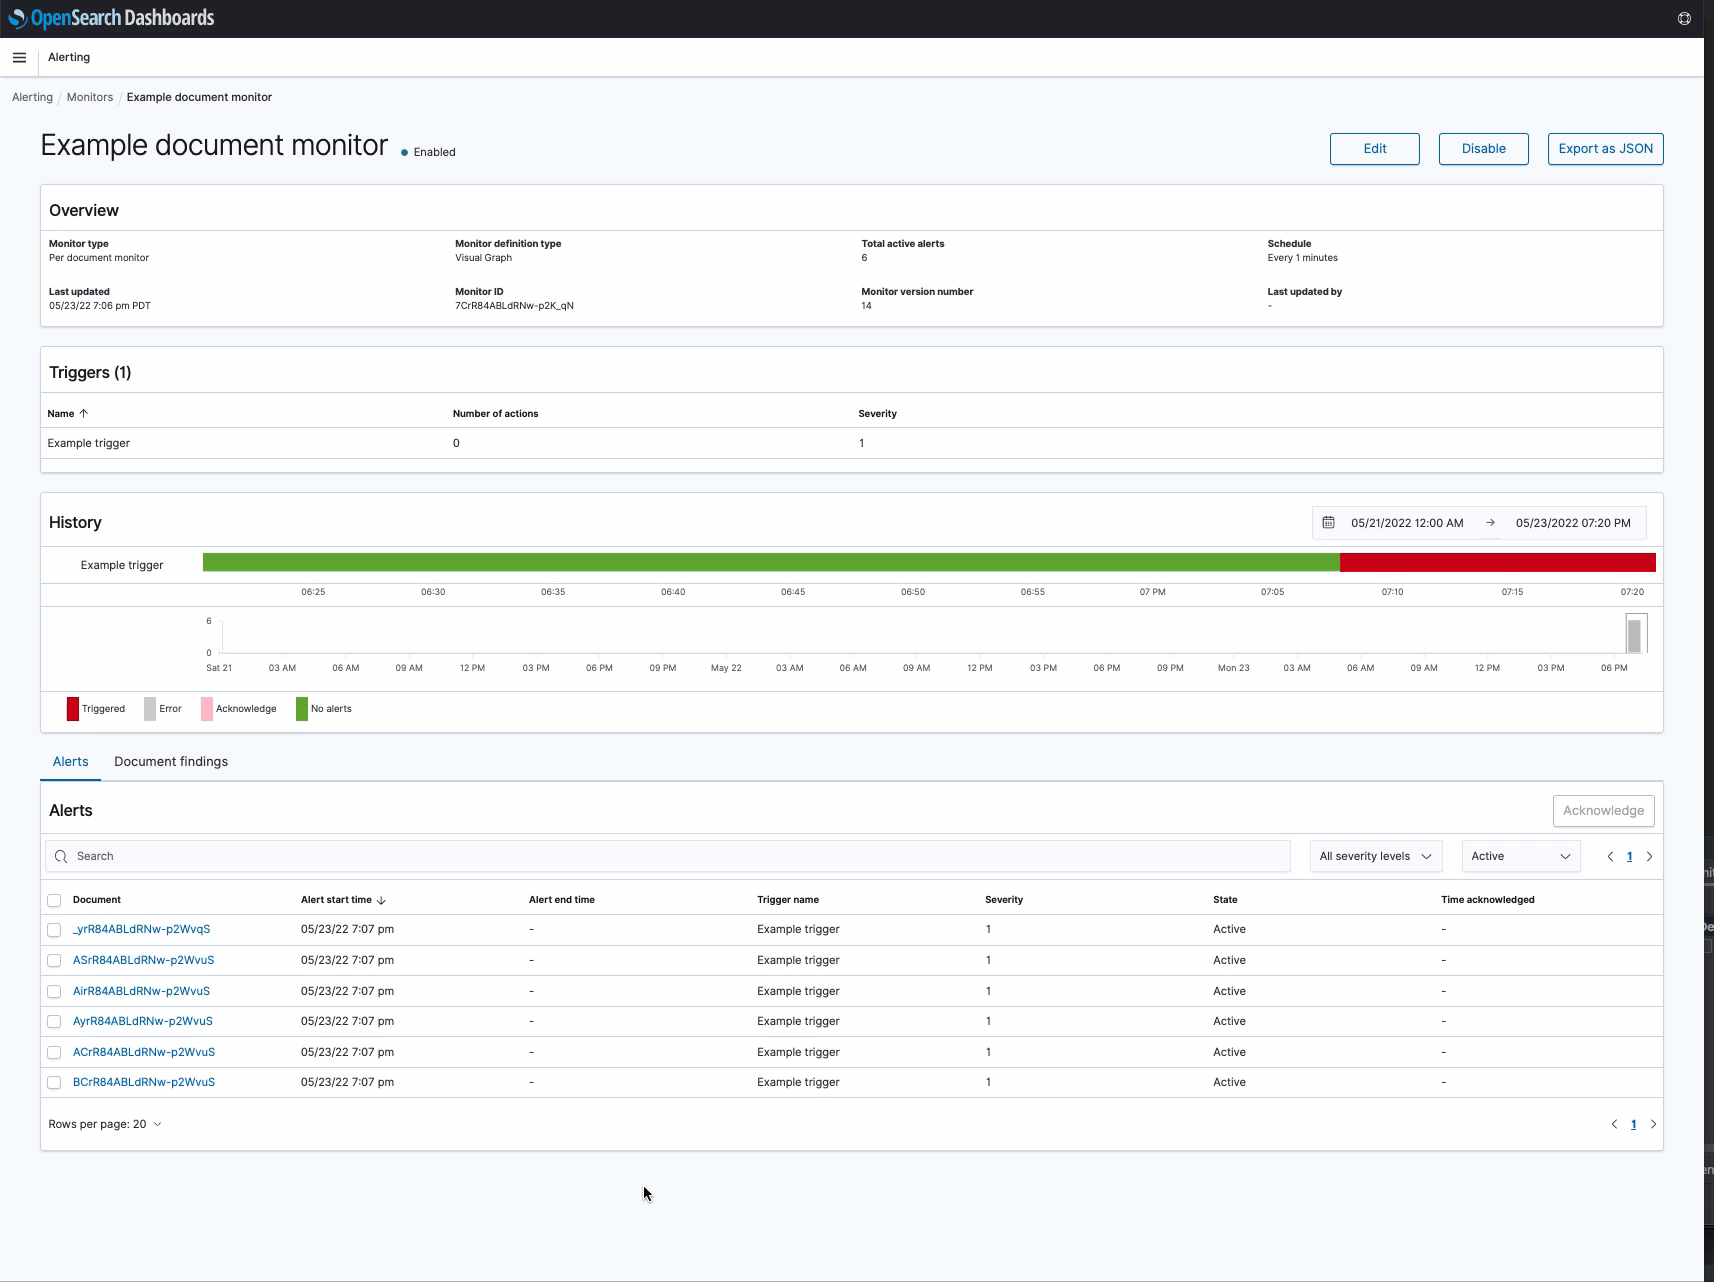Click page 1 link beside Active filter
The height and width of the screenshot is (1282, 1714).
point(1630,856)
